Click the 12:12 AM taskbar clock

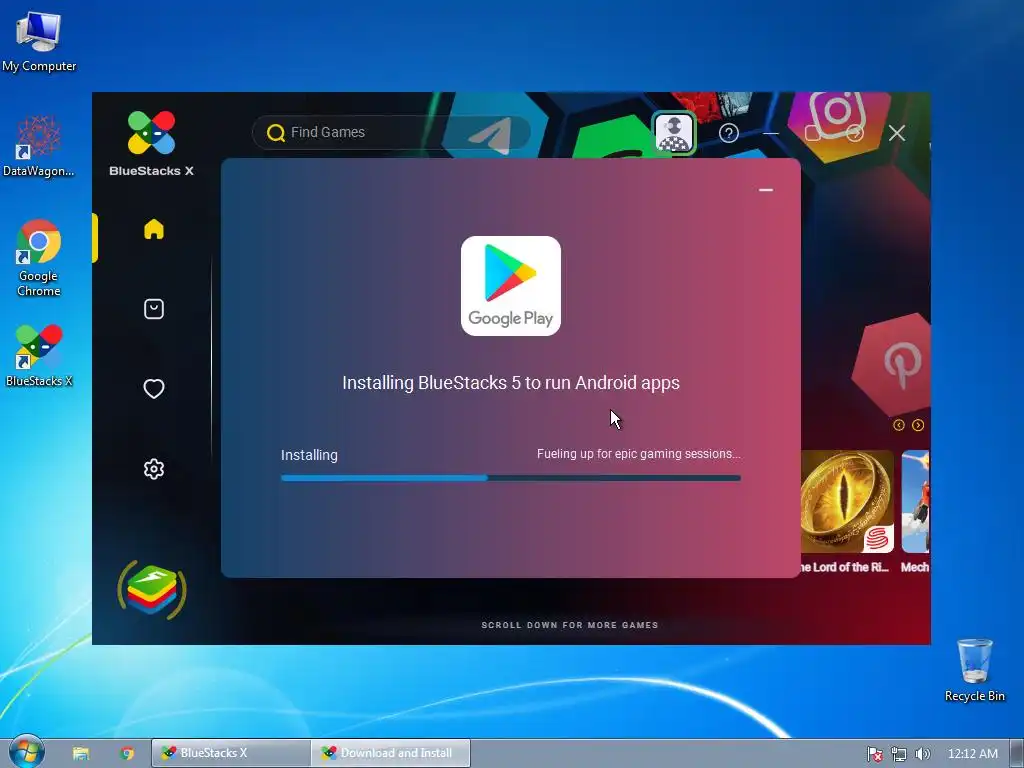tap(972, 754)
